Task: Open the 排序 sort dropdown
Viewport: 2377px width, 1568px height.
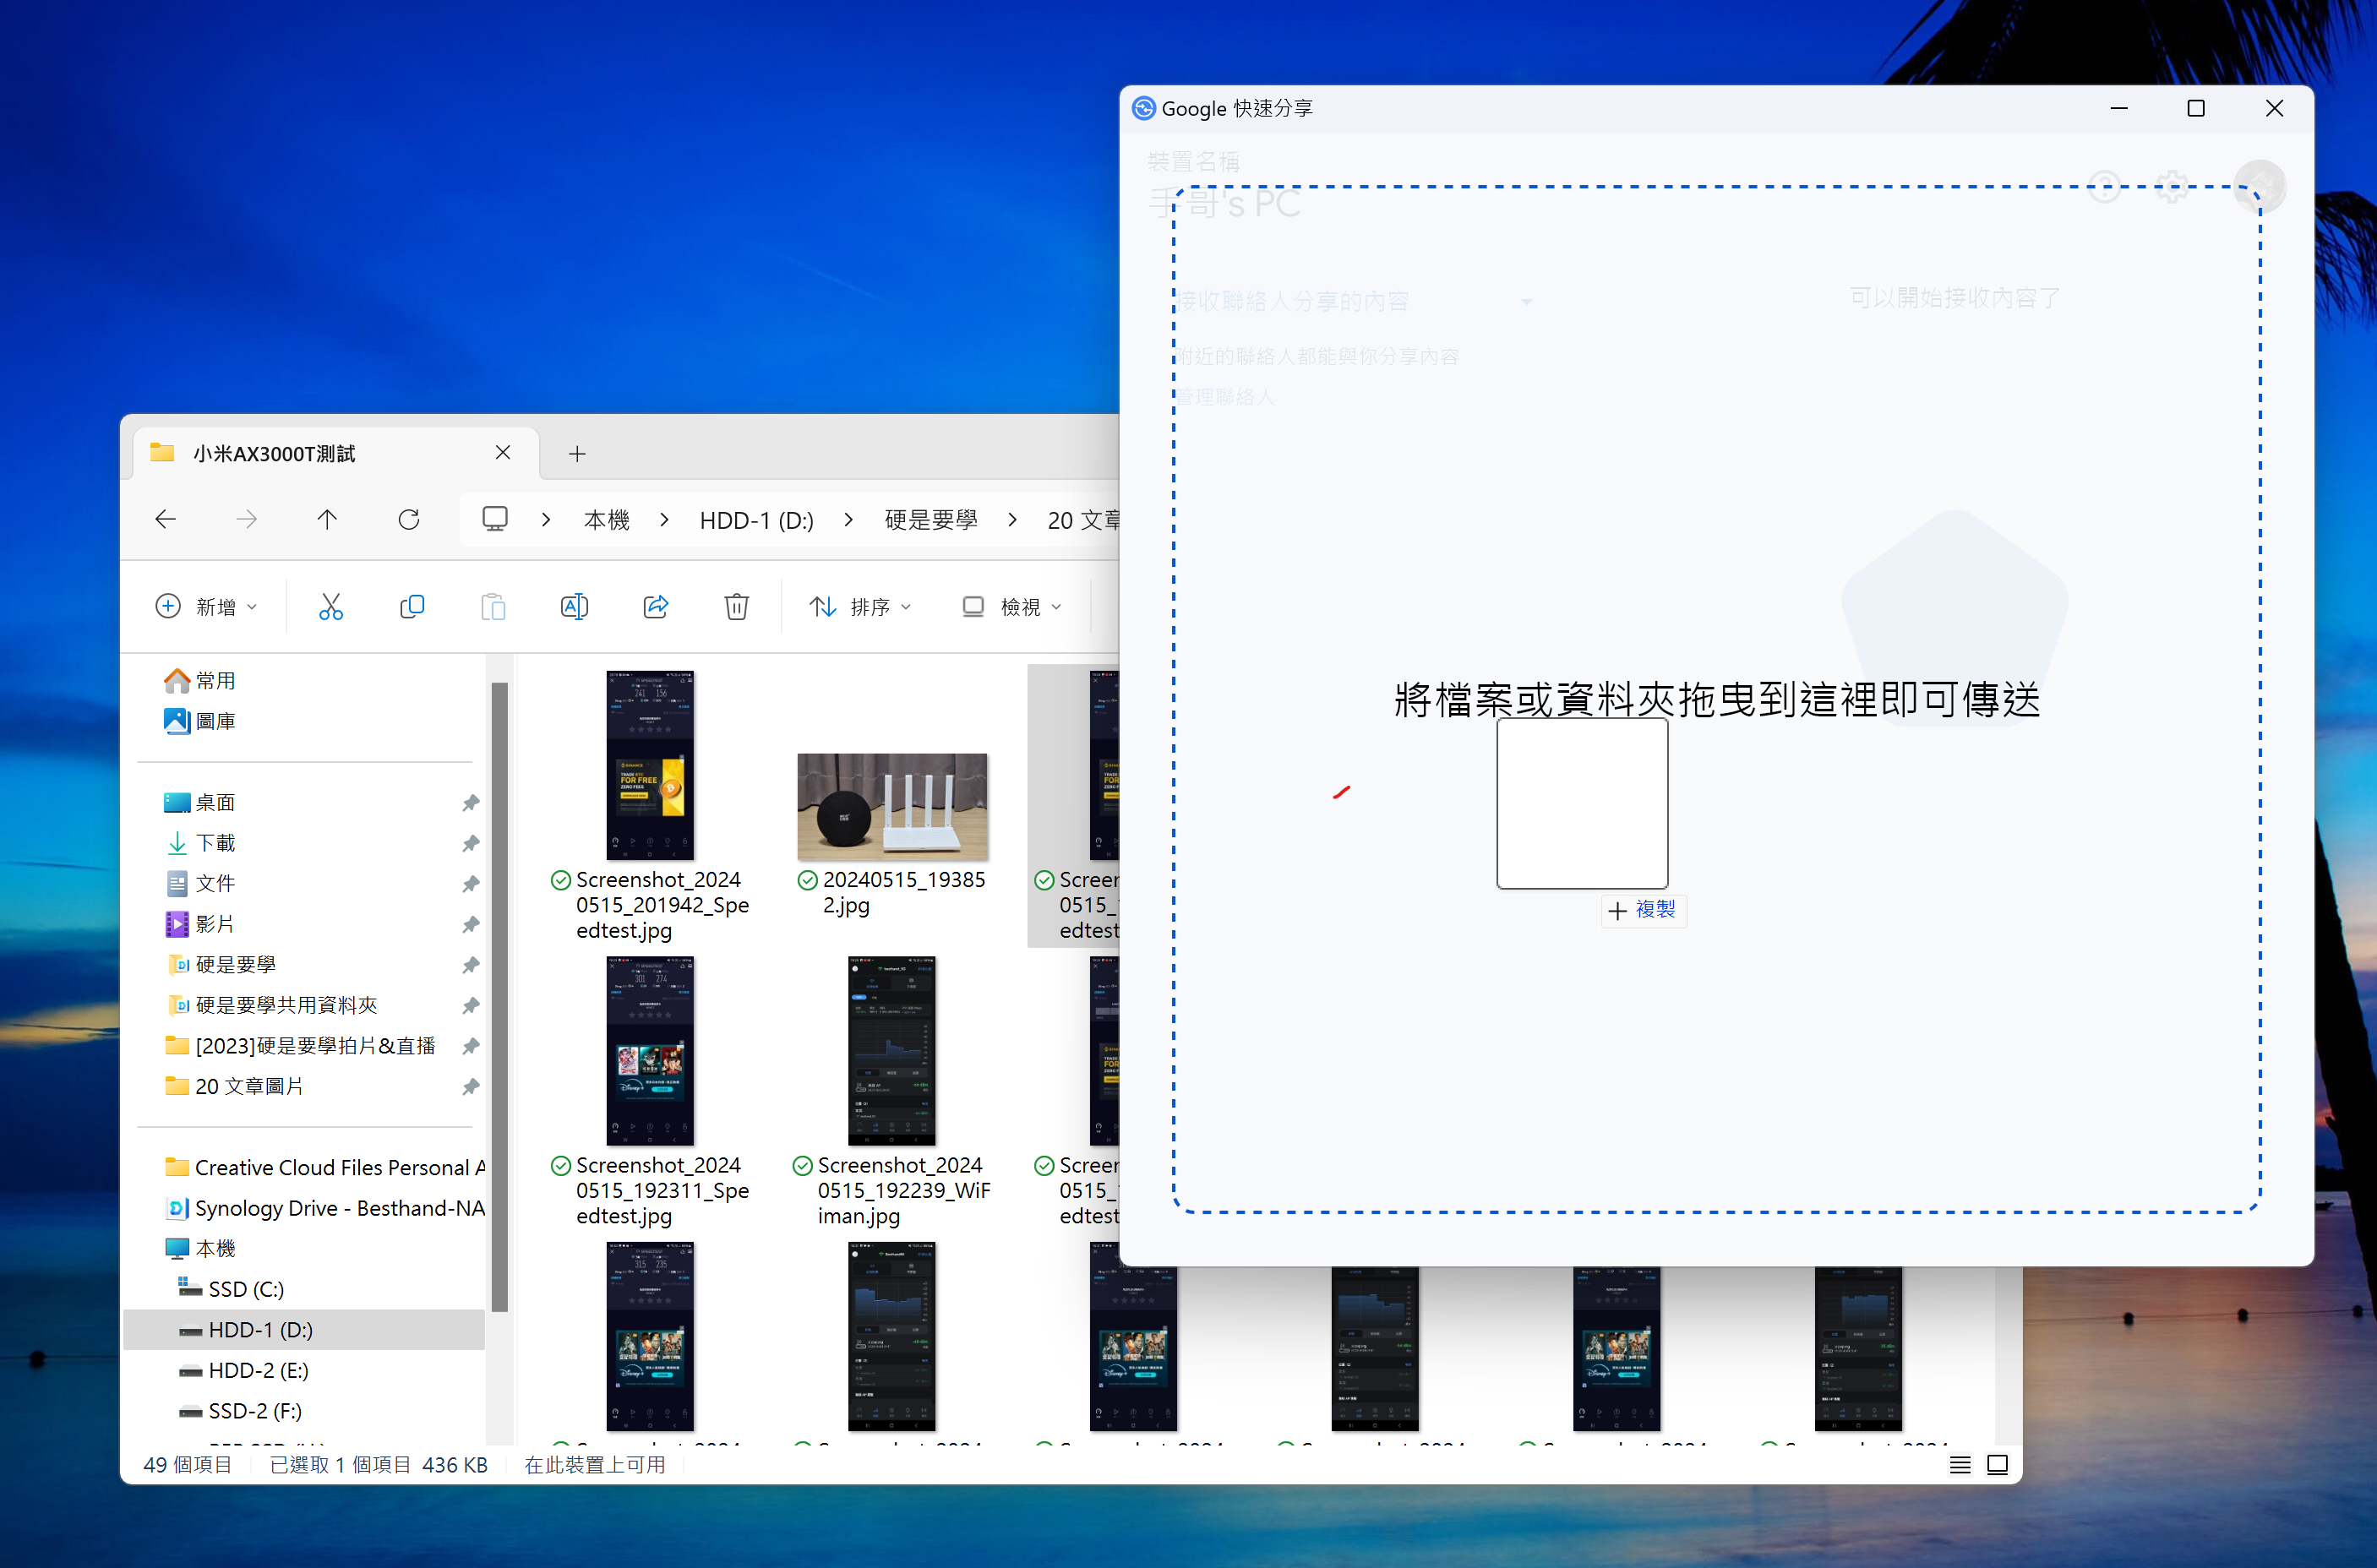Action: coord(860,606)
